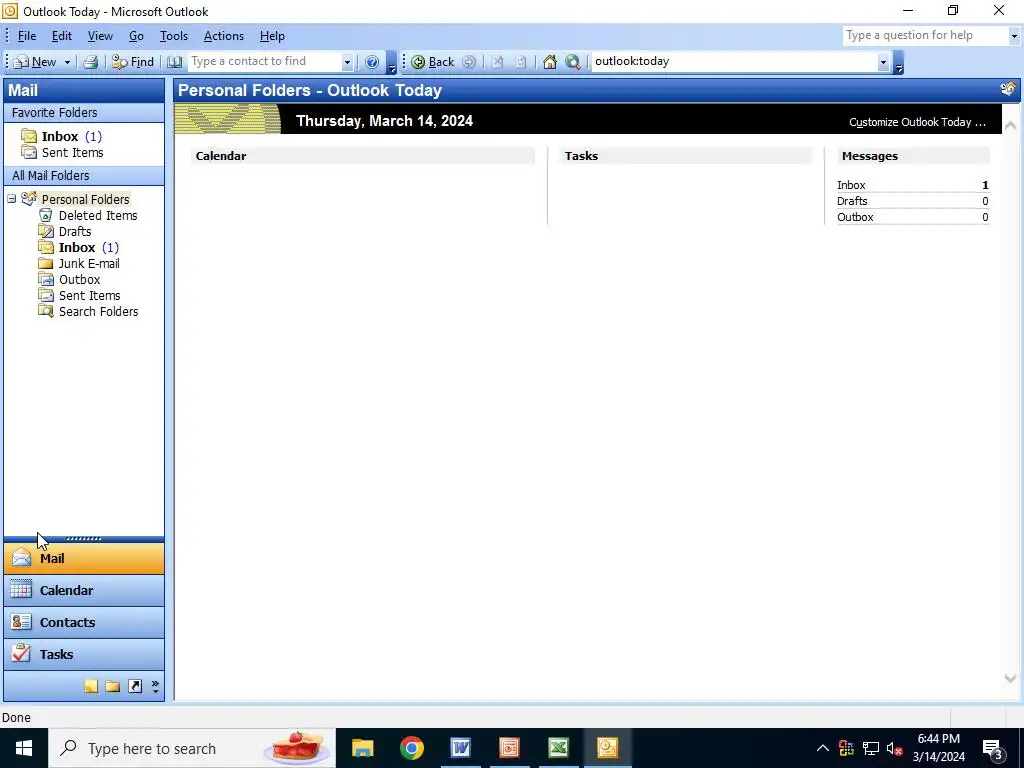The height and width of the screenshot is (768, 1024).
Task: Click the green Back navigation button
Action: point(432,62)
